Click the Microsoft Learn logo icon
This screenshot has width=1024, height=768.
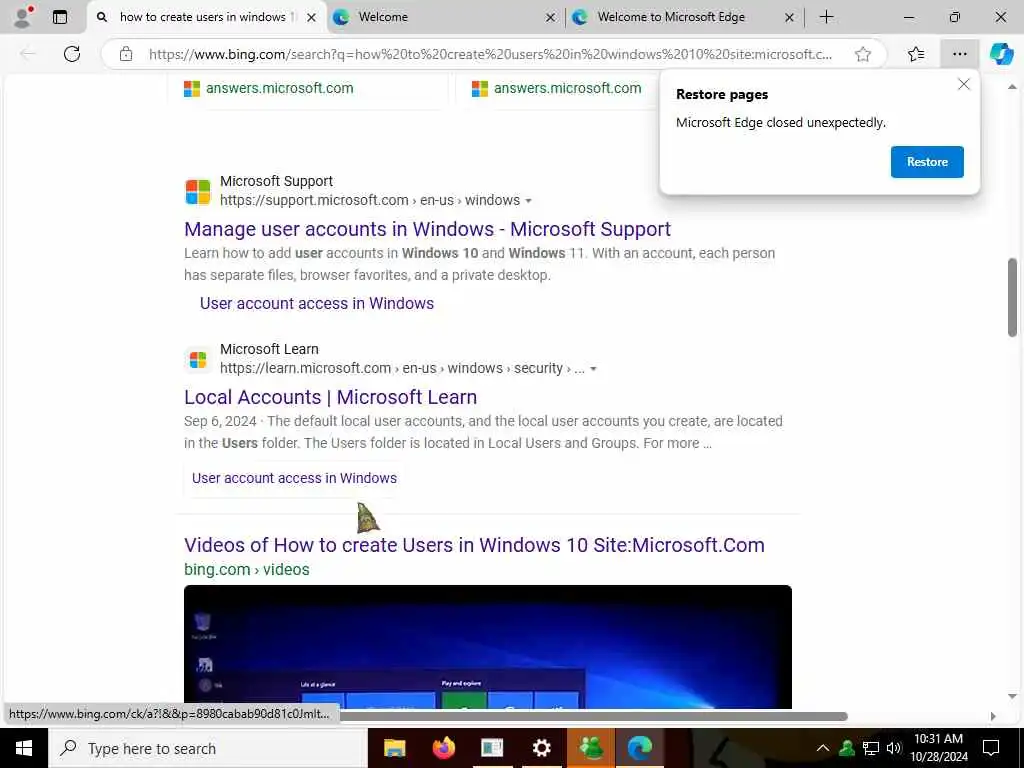click(198, 359)
